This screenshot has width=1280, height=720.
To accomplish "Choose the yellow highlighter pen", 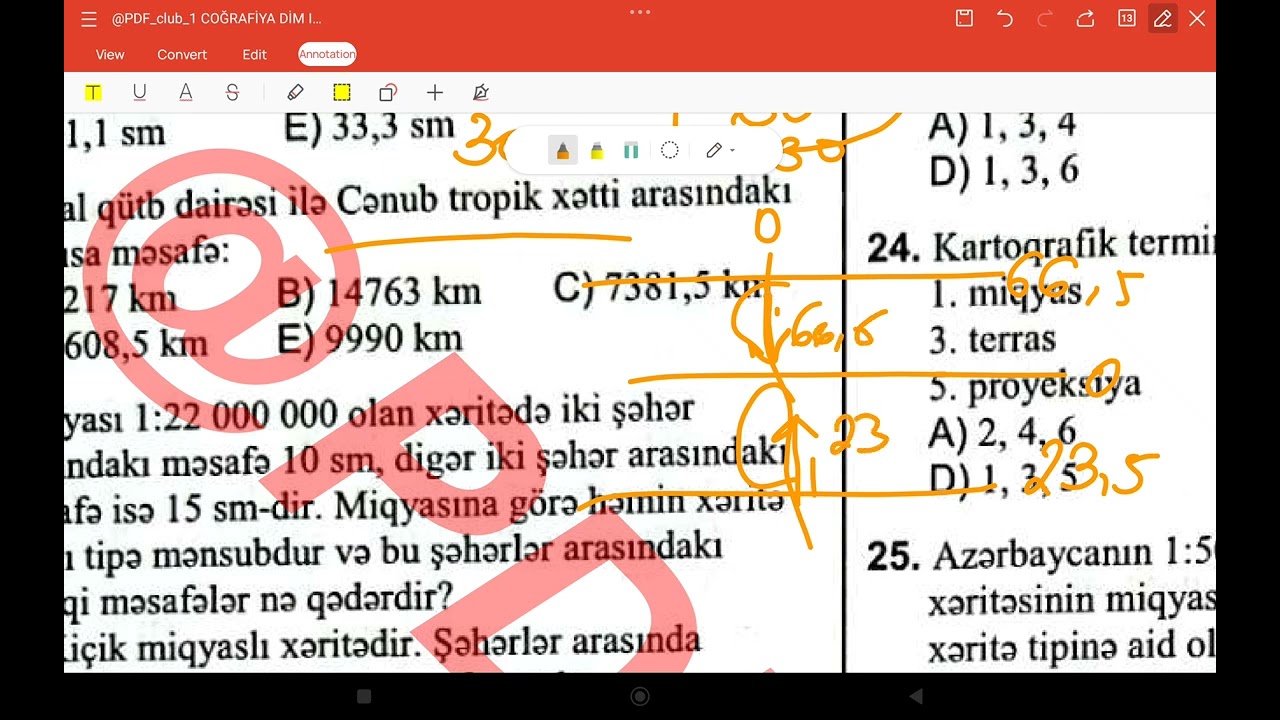I will tap(597, 150).
